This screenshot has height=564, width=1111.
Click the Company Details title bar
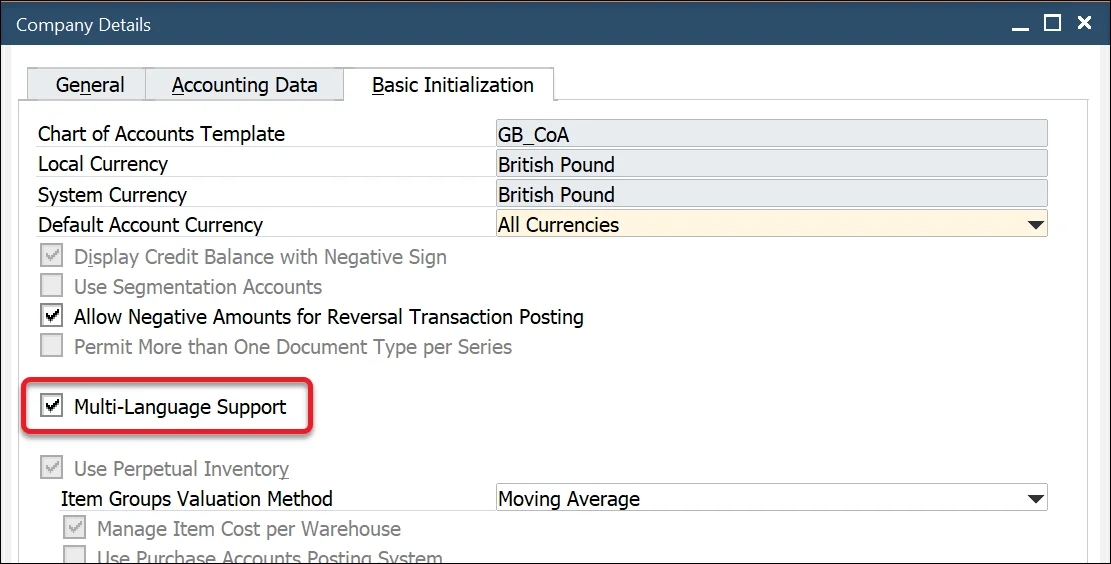pyautogui.click(x=500, y=23)
